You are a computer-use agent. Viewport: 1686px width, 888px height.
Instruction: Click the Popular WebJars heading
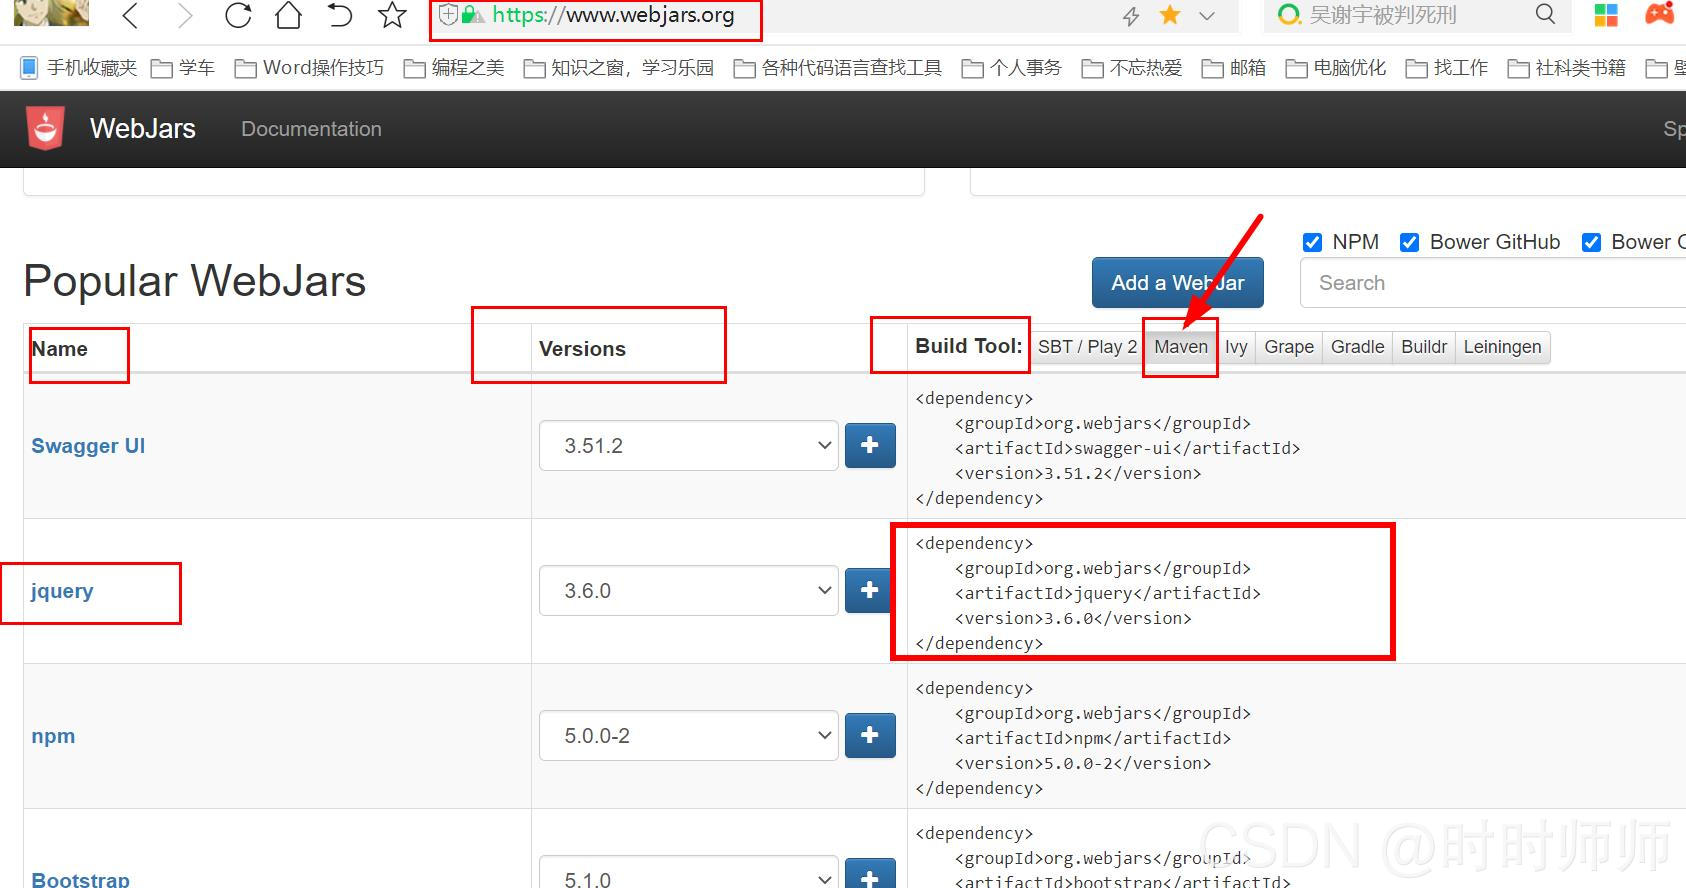tap(195, 281)
